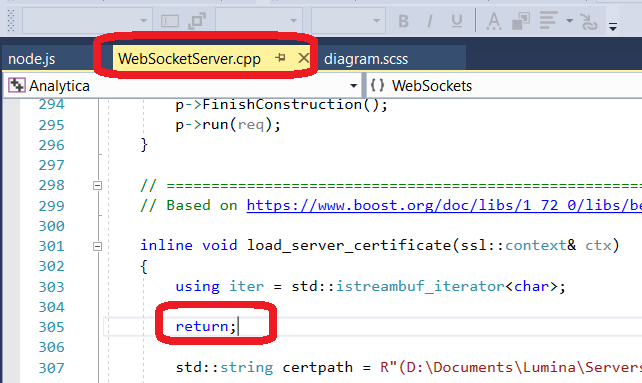Click the toolbar drag grip handle
The height and width of the screenshot is (383, 642).
point(11,20)
